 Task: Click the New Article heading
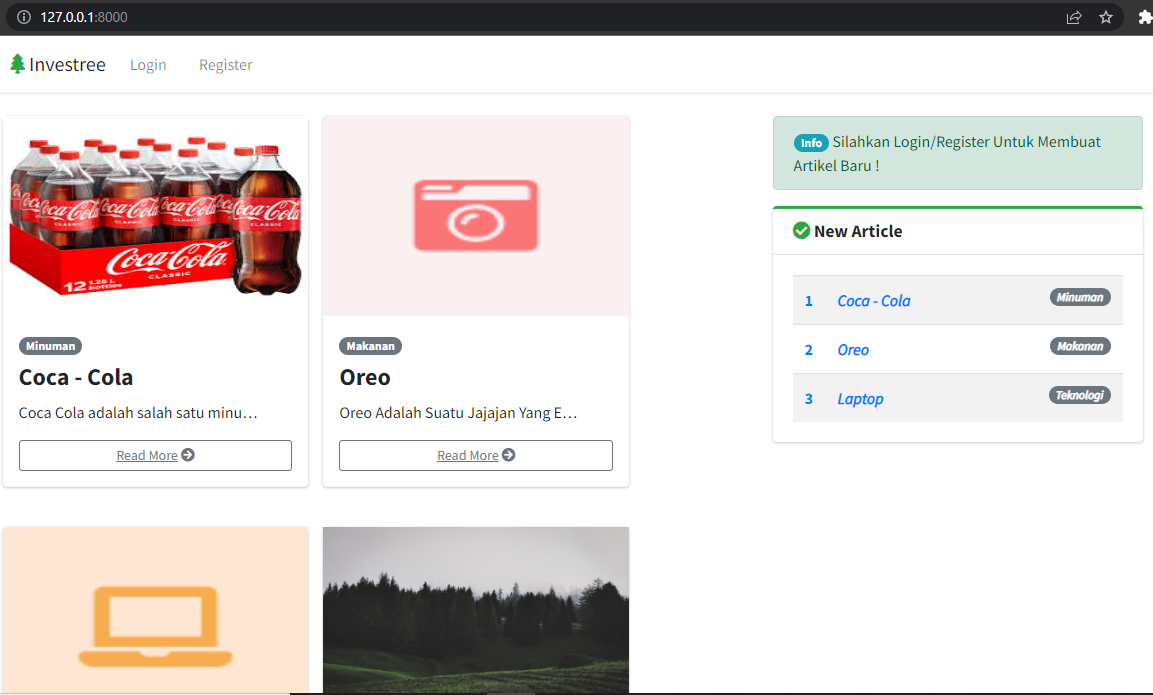click(x=858, y=231)
